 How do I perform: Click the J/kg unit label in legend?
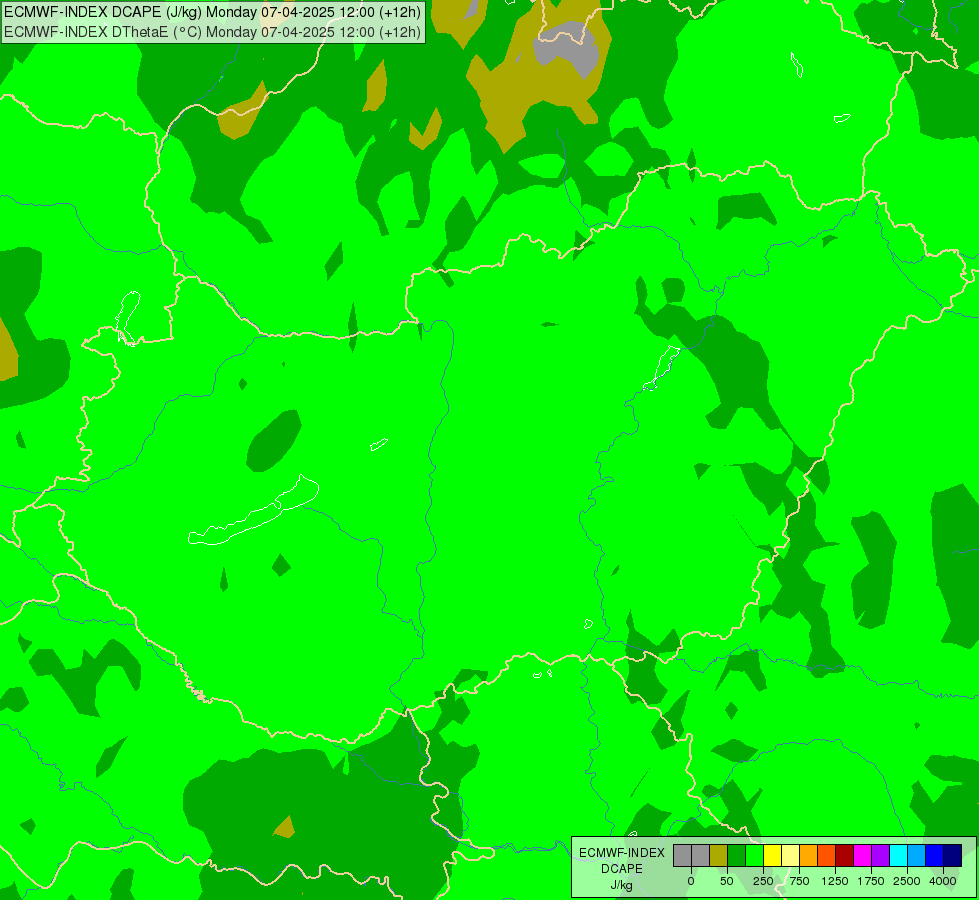pos(622,885)
